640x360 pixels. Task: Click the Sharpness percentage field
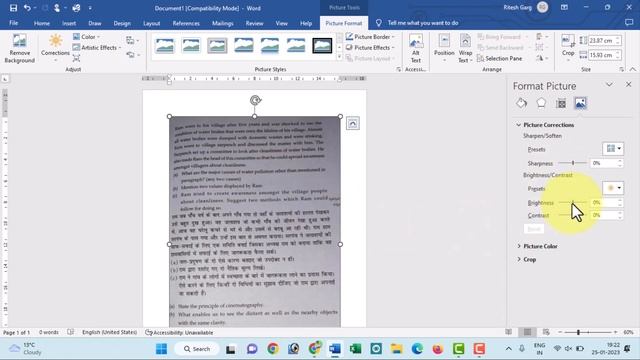[603, 163]
